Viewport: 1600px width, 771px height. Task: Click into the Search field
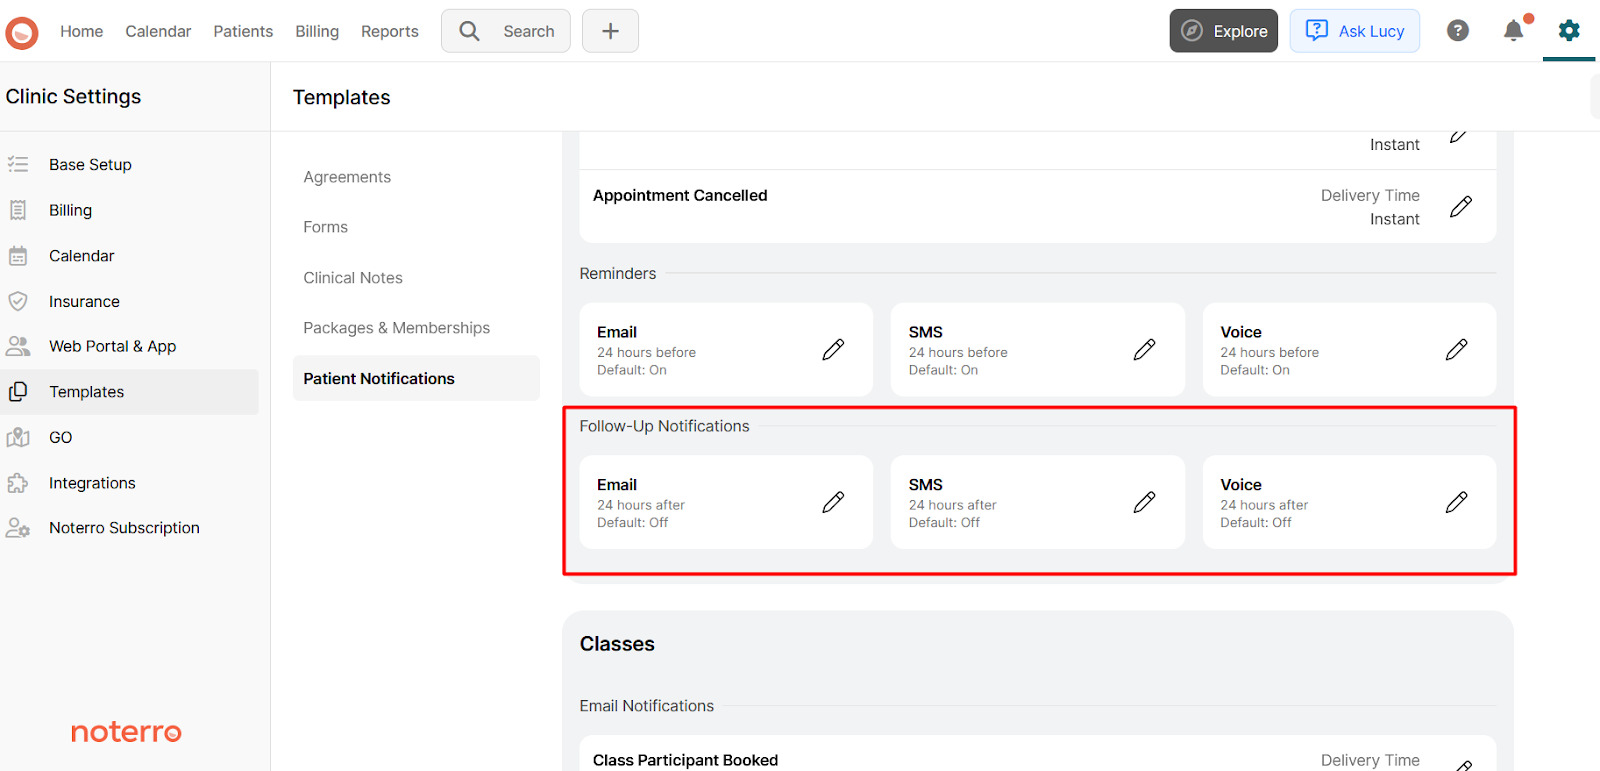506,31
